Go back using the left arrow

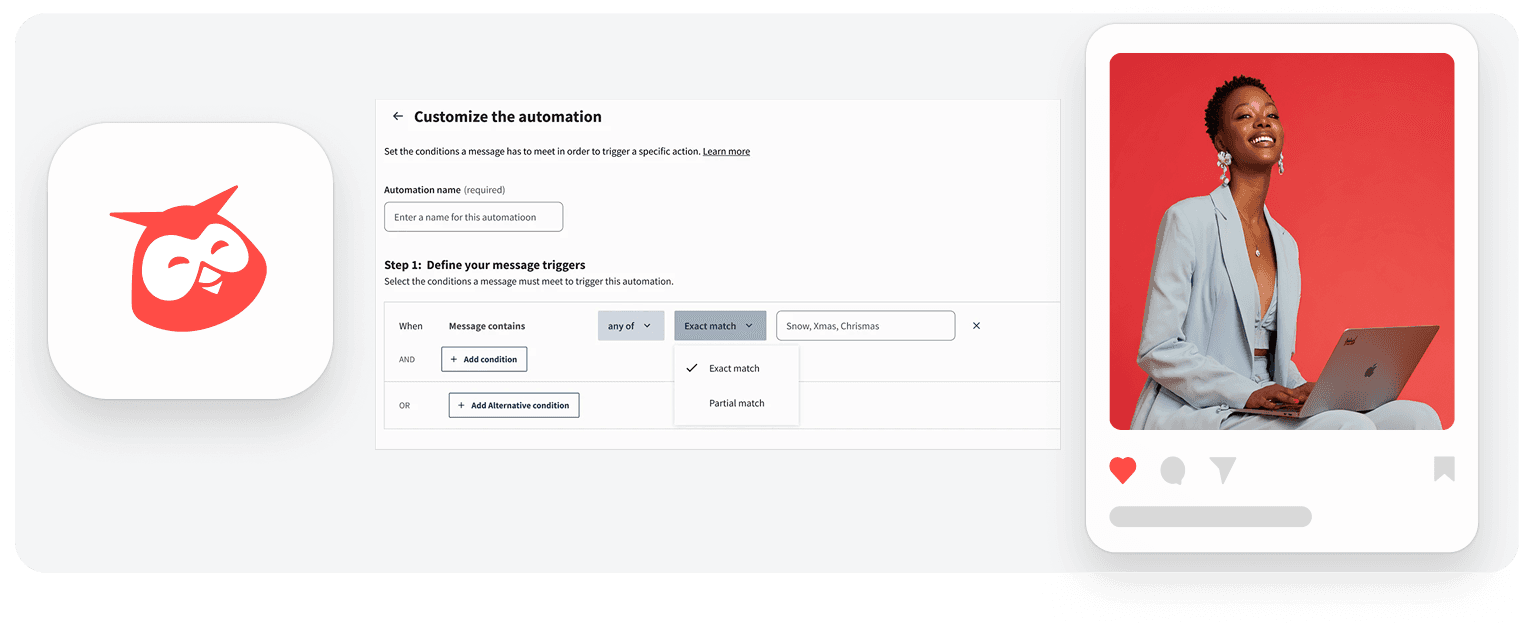tap(397, 117)
